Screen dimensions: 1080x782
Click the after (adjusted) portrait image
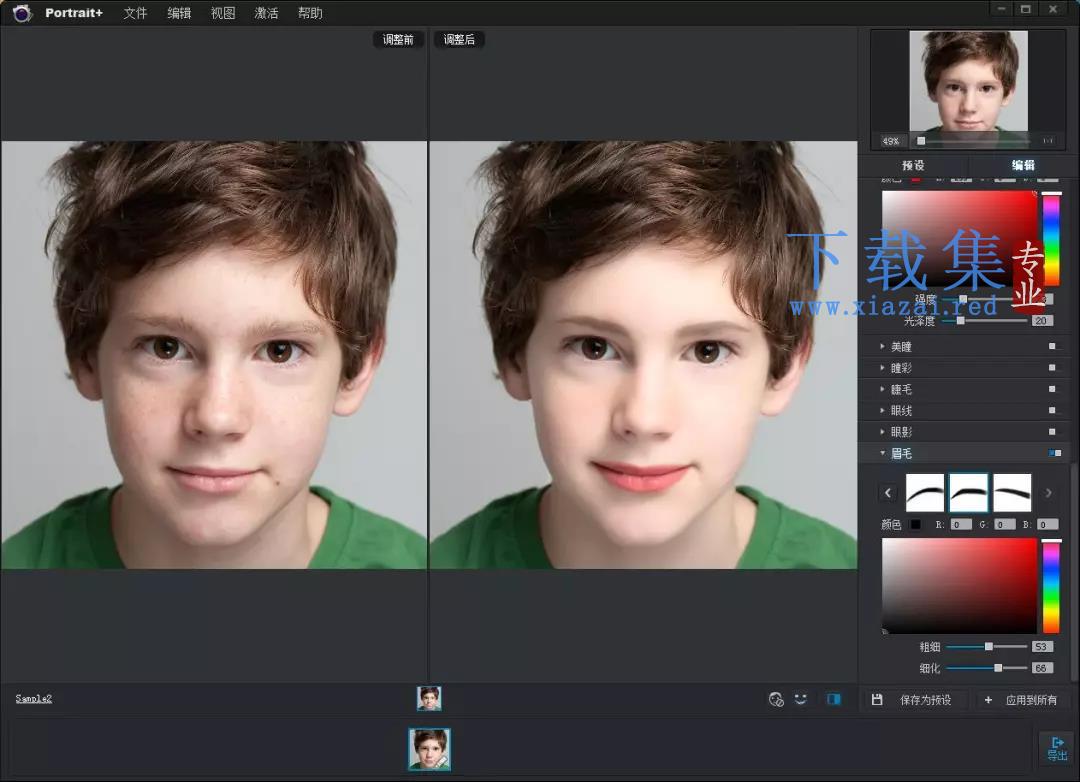click(x=643, y=355)
